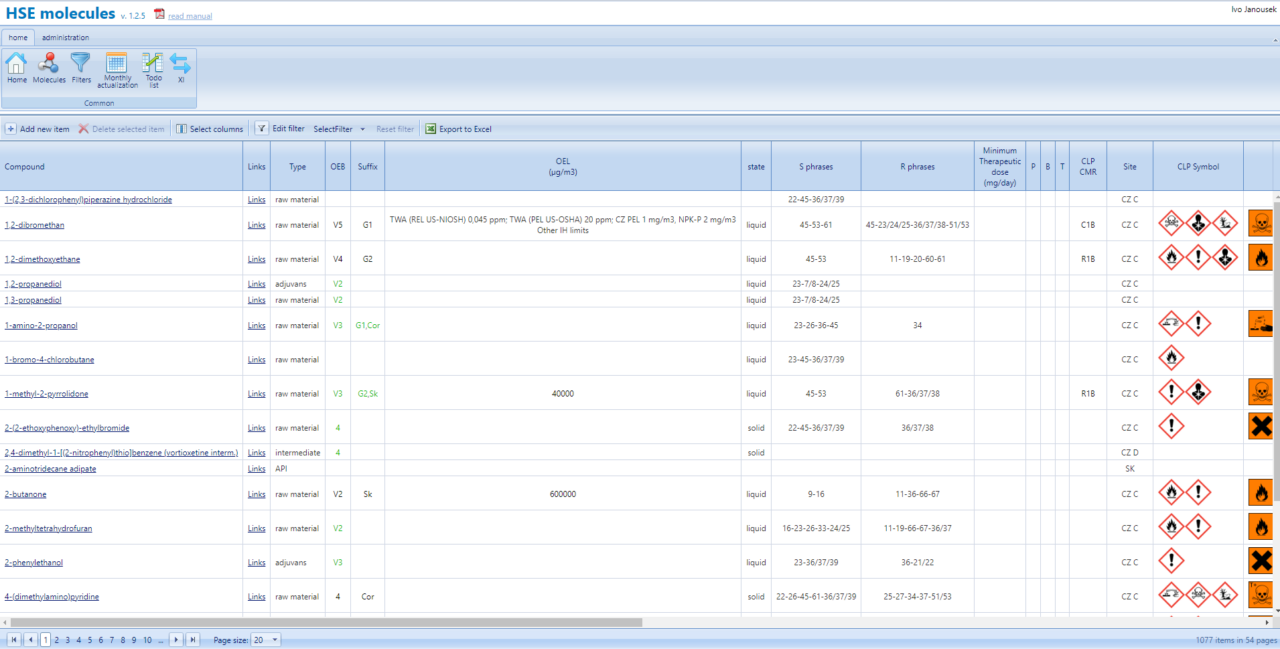This screenshot has height=649, width=1280.
Task: Open the Molecules ribbon icon
Action: tap(49, 68)
